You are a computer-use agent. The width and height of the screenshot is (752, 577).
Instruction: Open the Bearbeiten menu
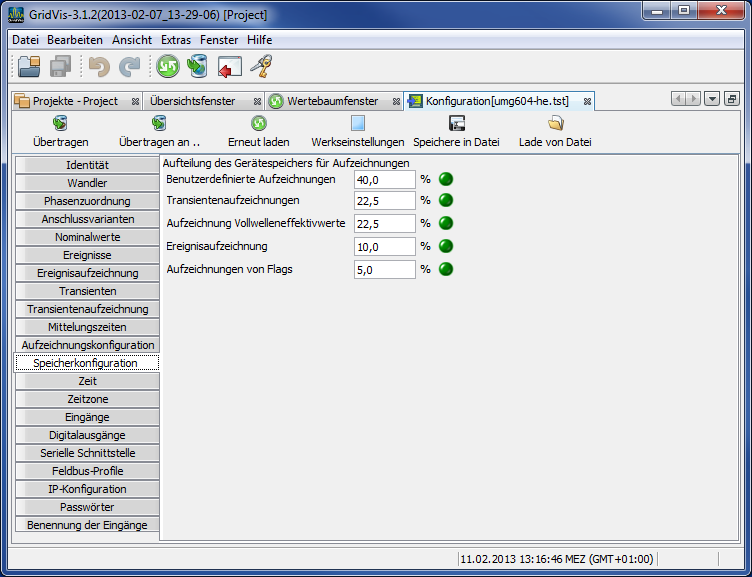tap(75, 40)
